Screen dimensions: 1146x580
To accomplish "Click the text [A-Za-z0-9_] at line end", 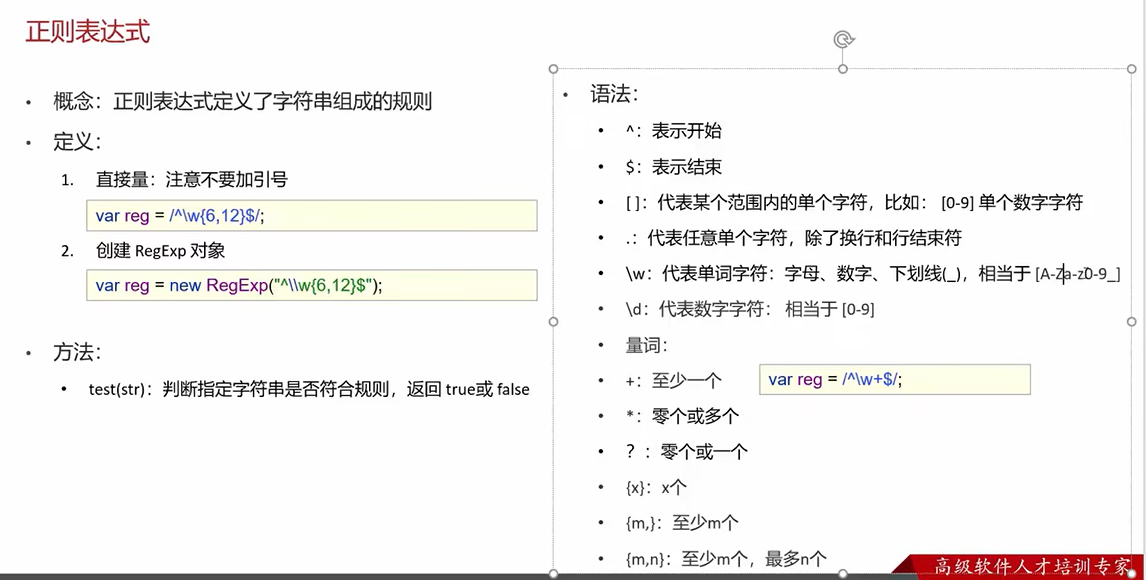I will [1078, 275].
